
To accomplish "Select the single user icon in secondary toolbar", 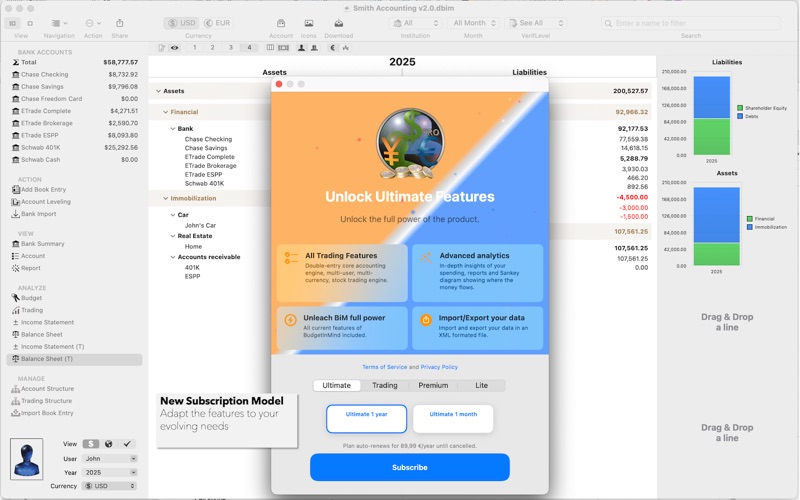I will pyautogui.click(x=302, y=47).
